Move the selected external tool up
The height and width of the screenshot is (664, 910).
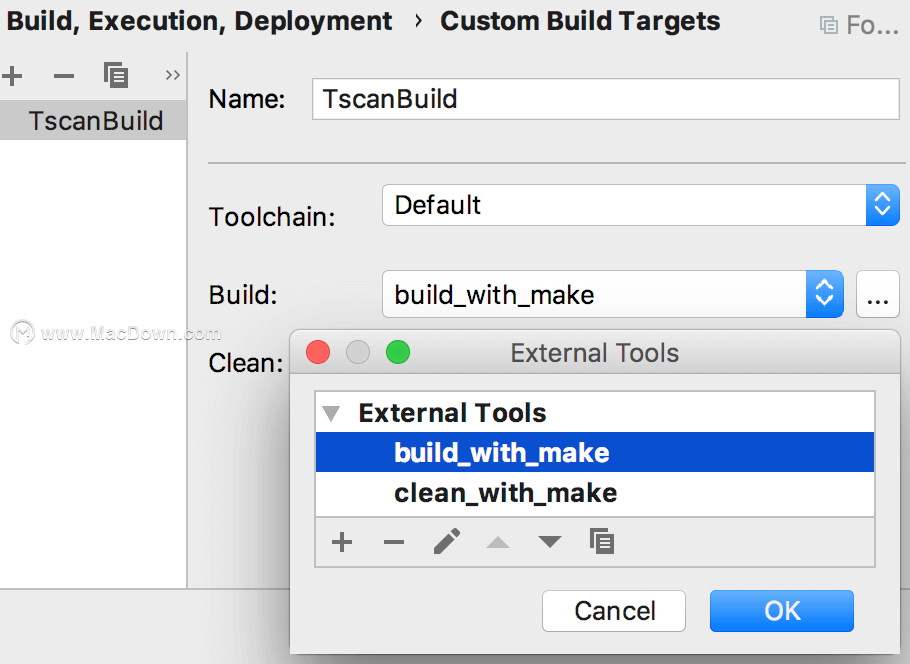[x=498, y=542]
